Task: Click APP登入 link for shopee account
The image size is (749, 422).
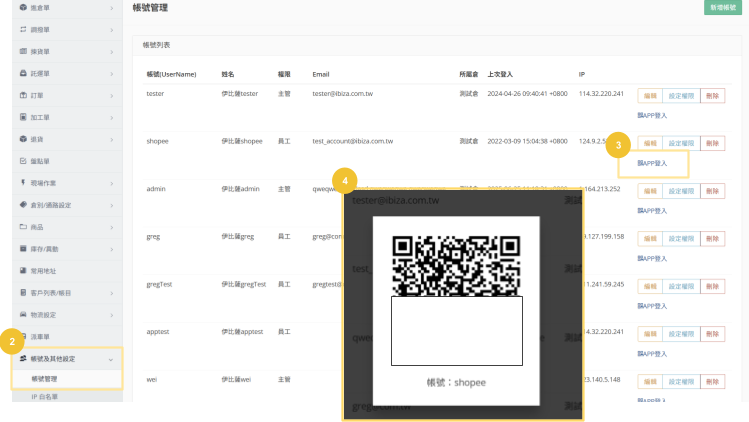Action: pos(652,163)
